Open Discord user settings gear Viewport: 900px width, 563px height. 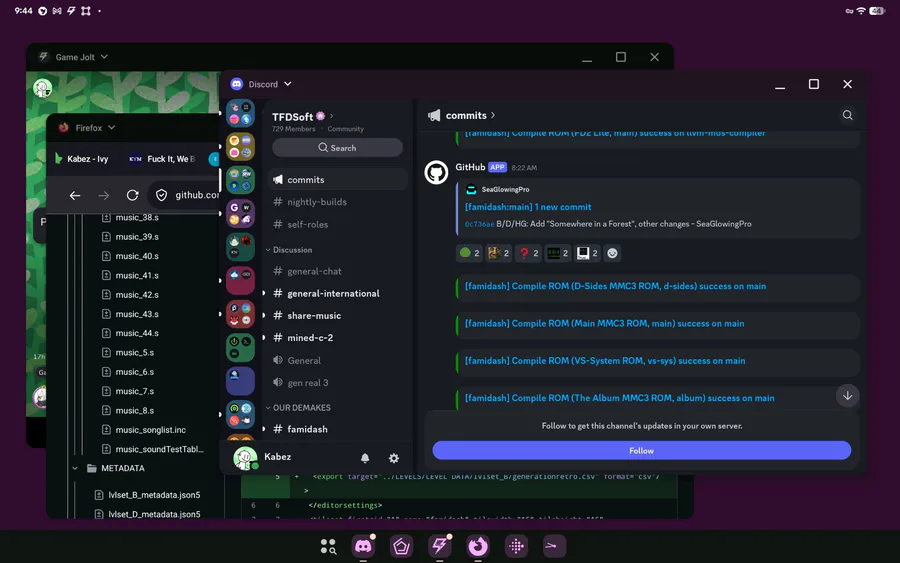(x=394, y=458)
